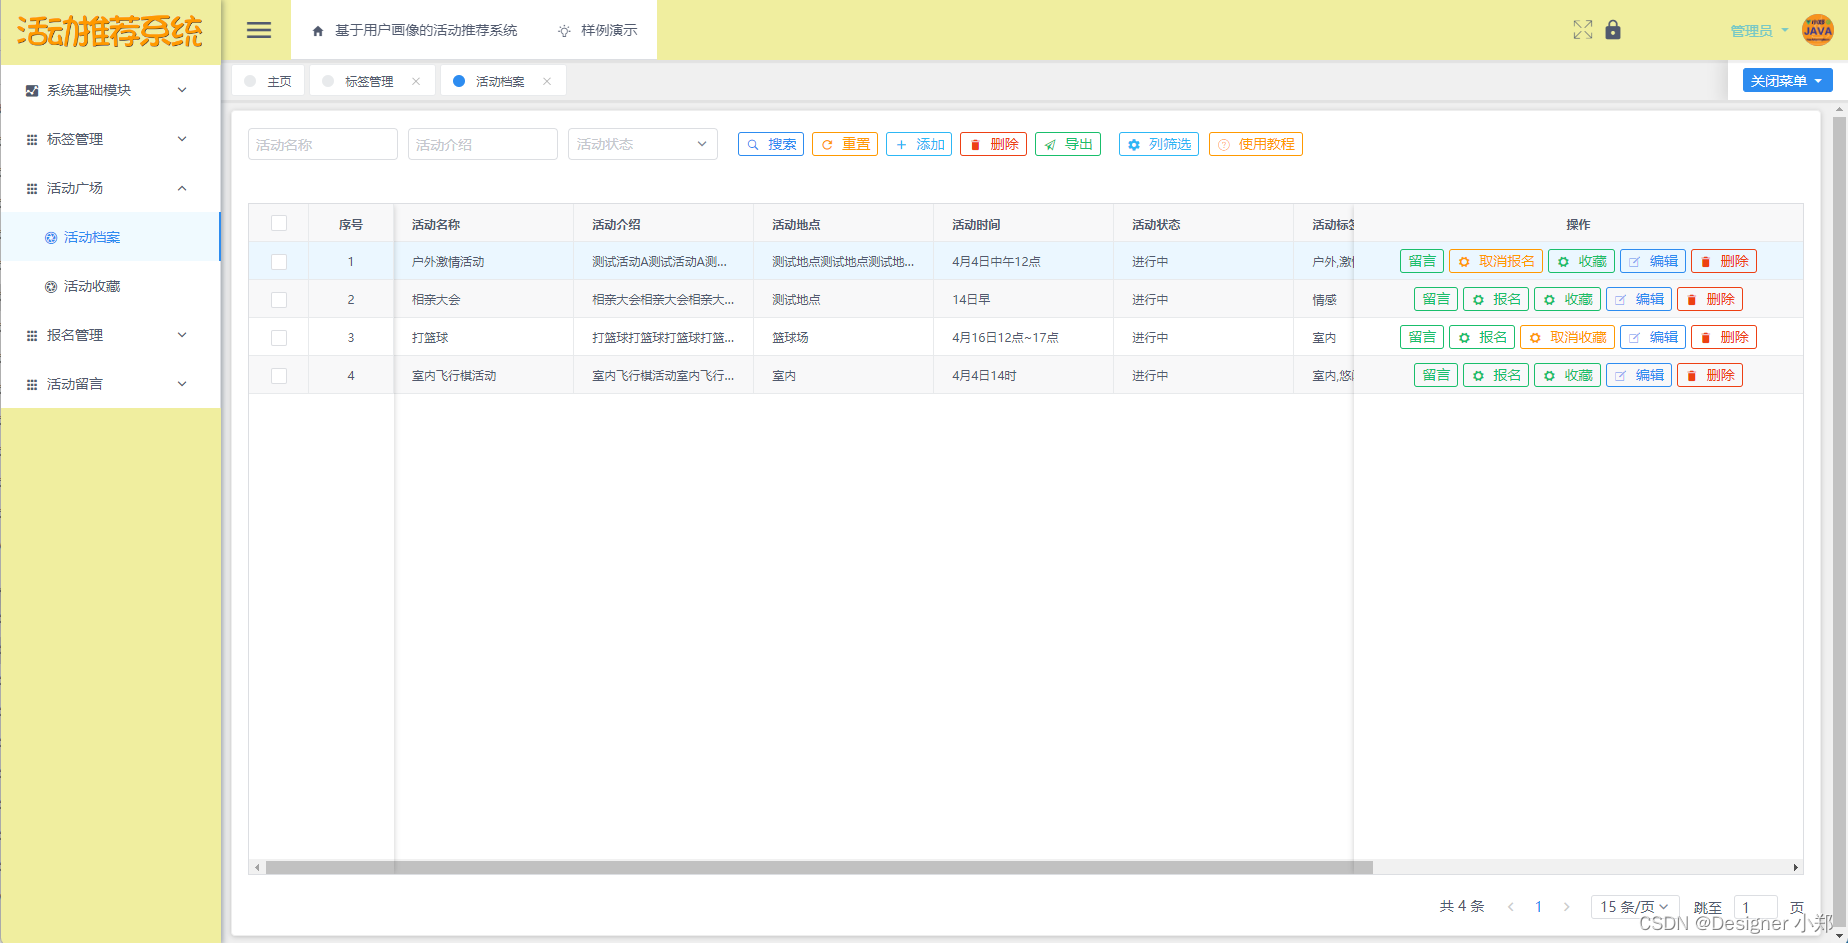This screenshot has height=943, width=1848.
Task: Click 搜索 button
Action: [x=771, y=144]
